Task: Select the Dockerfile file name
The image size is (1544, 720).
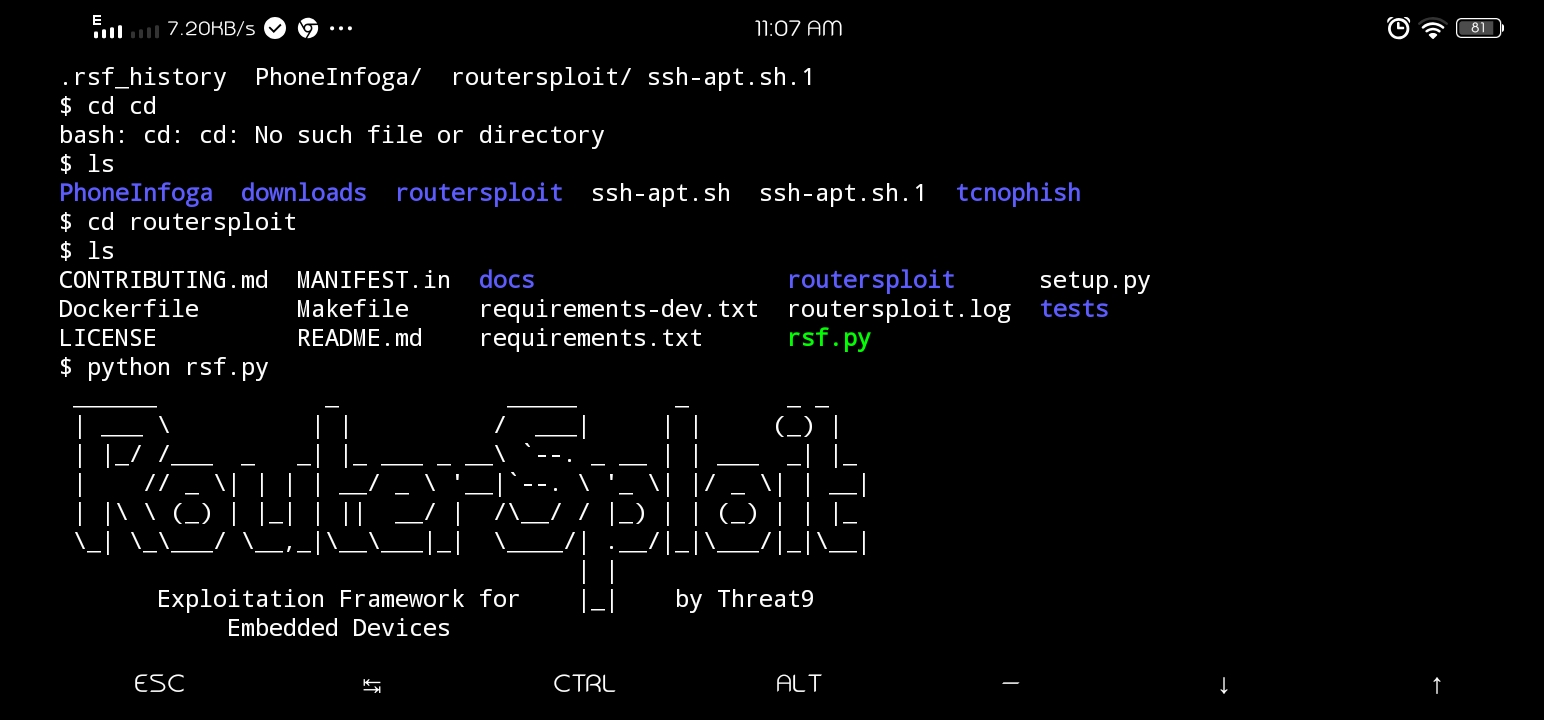Action: pos(129,309)
